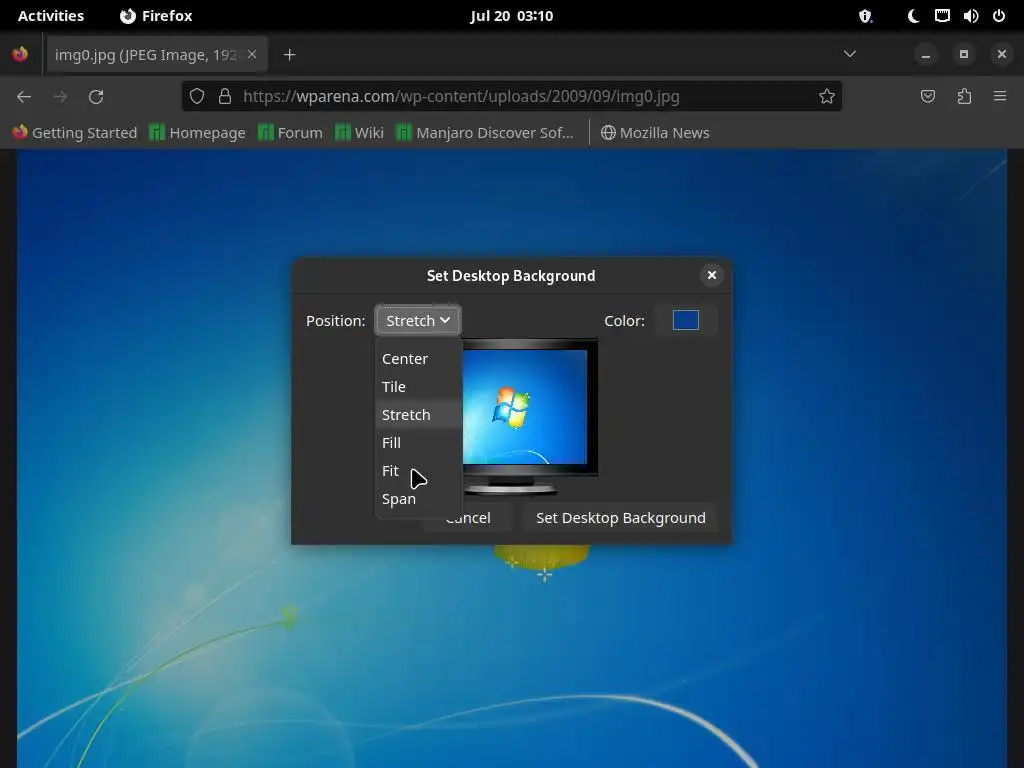Maximize the Firefox window
Image resolution: width=1024 pixels, height=768 pixels.
coord(963,54)
